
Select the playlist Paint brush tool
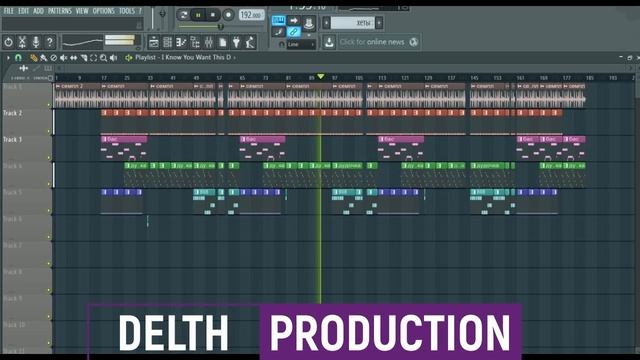(x=44, y=58)
